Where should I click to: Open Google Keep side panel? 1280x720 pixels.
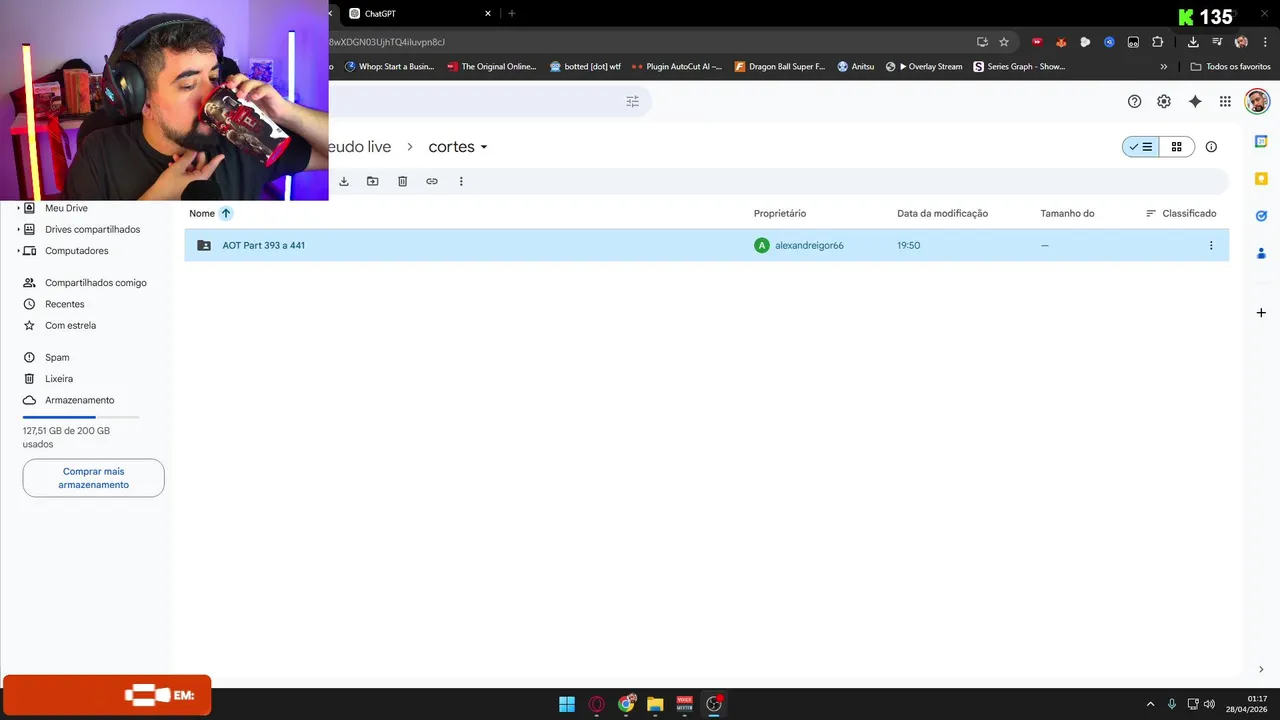tap(1261, 178)
